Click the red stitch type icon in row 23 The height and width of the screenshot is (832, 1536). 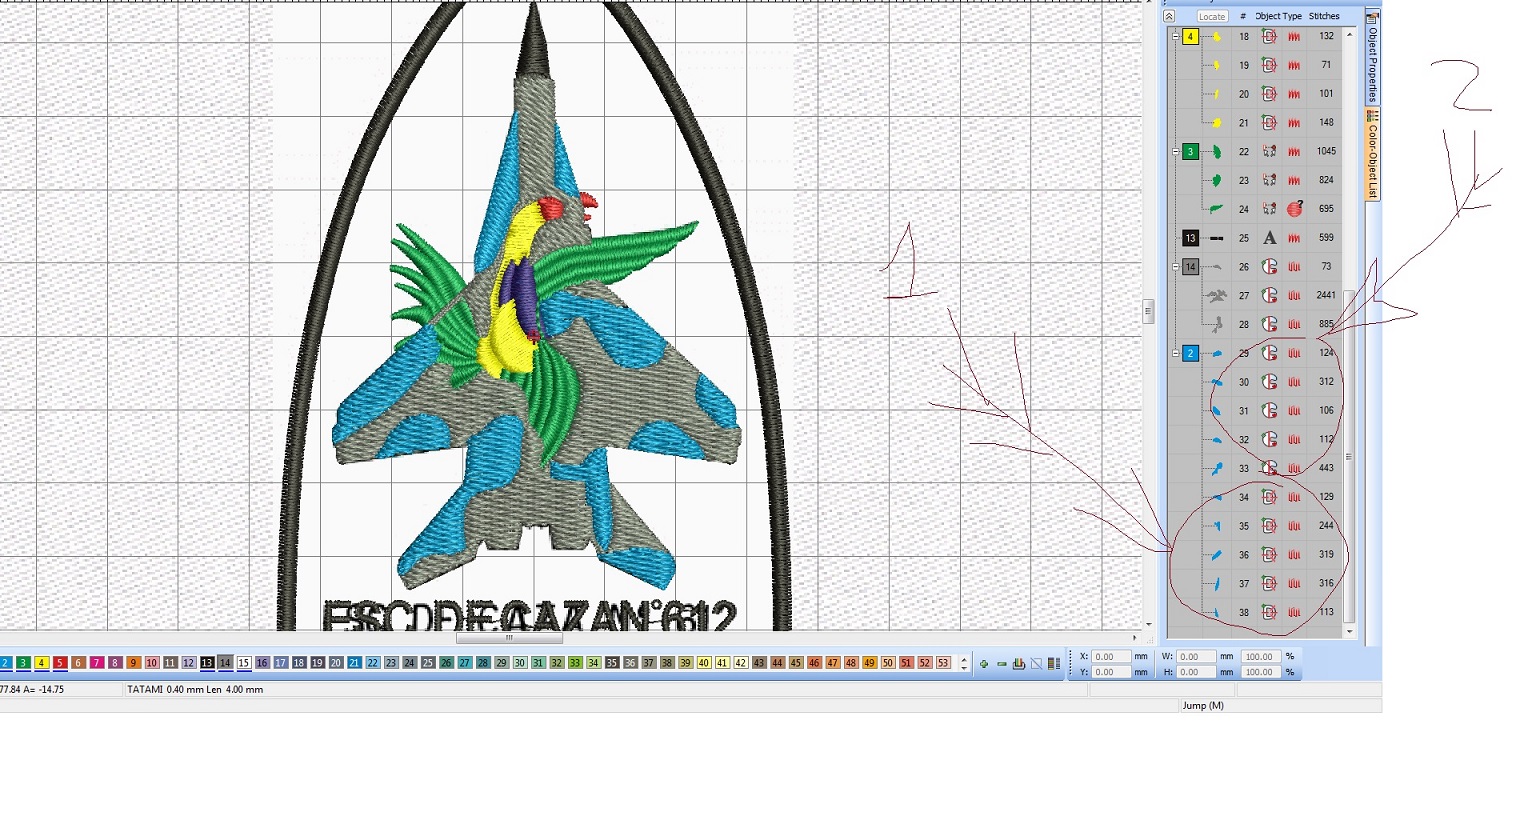point(1294,181)
